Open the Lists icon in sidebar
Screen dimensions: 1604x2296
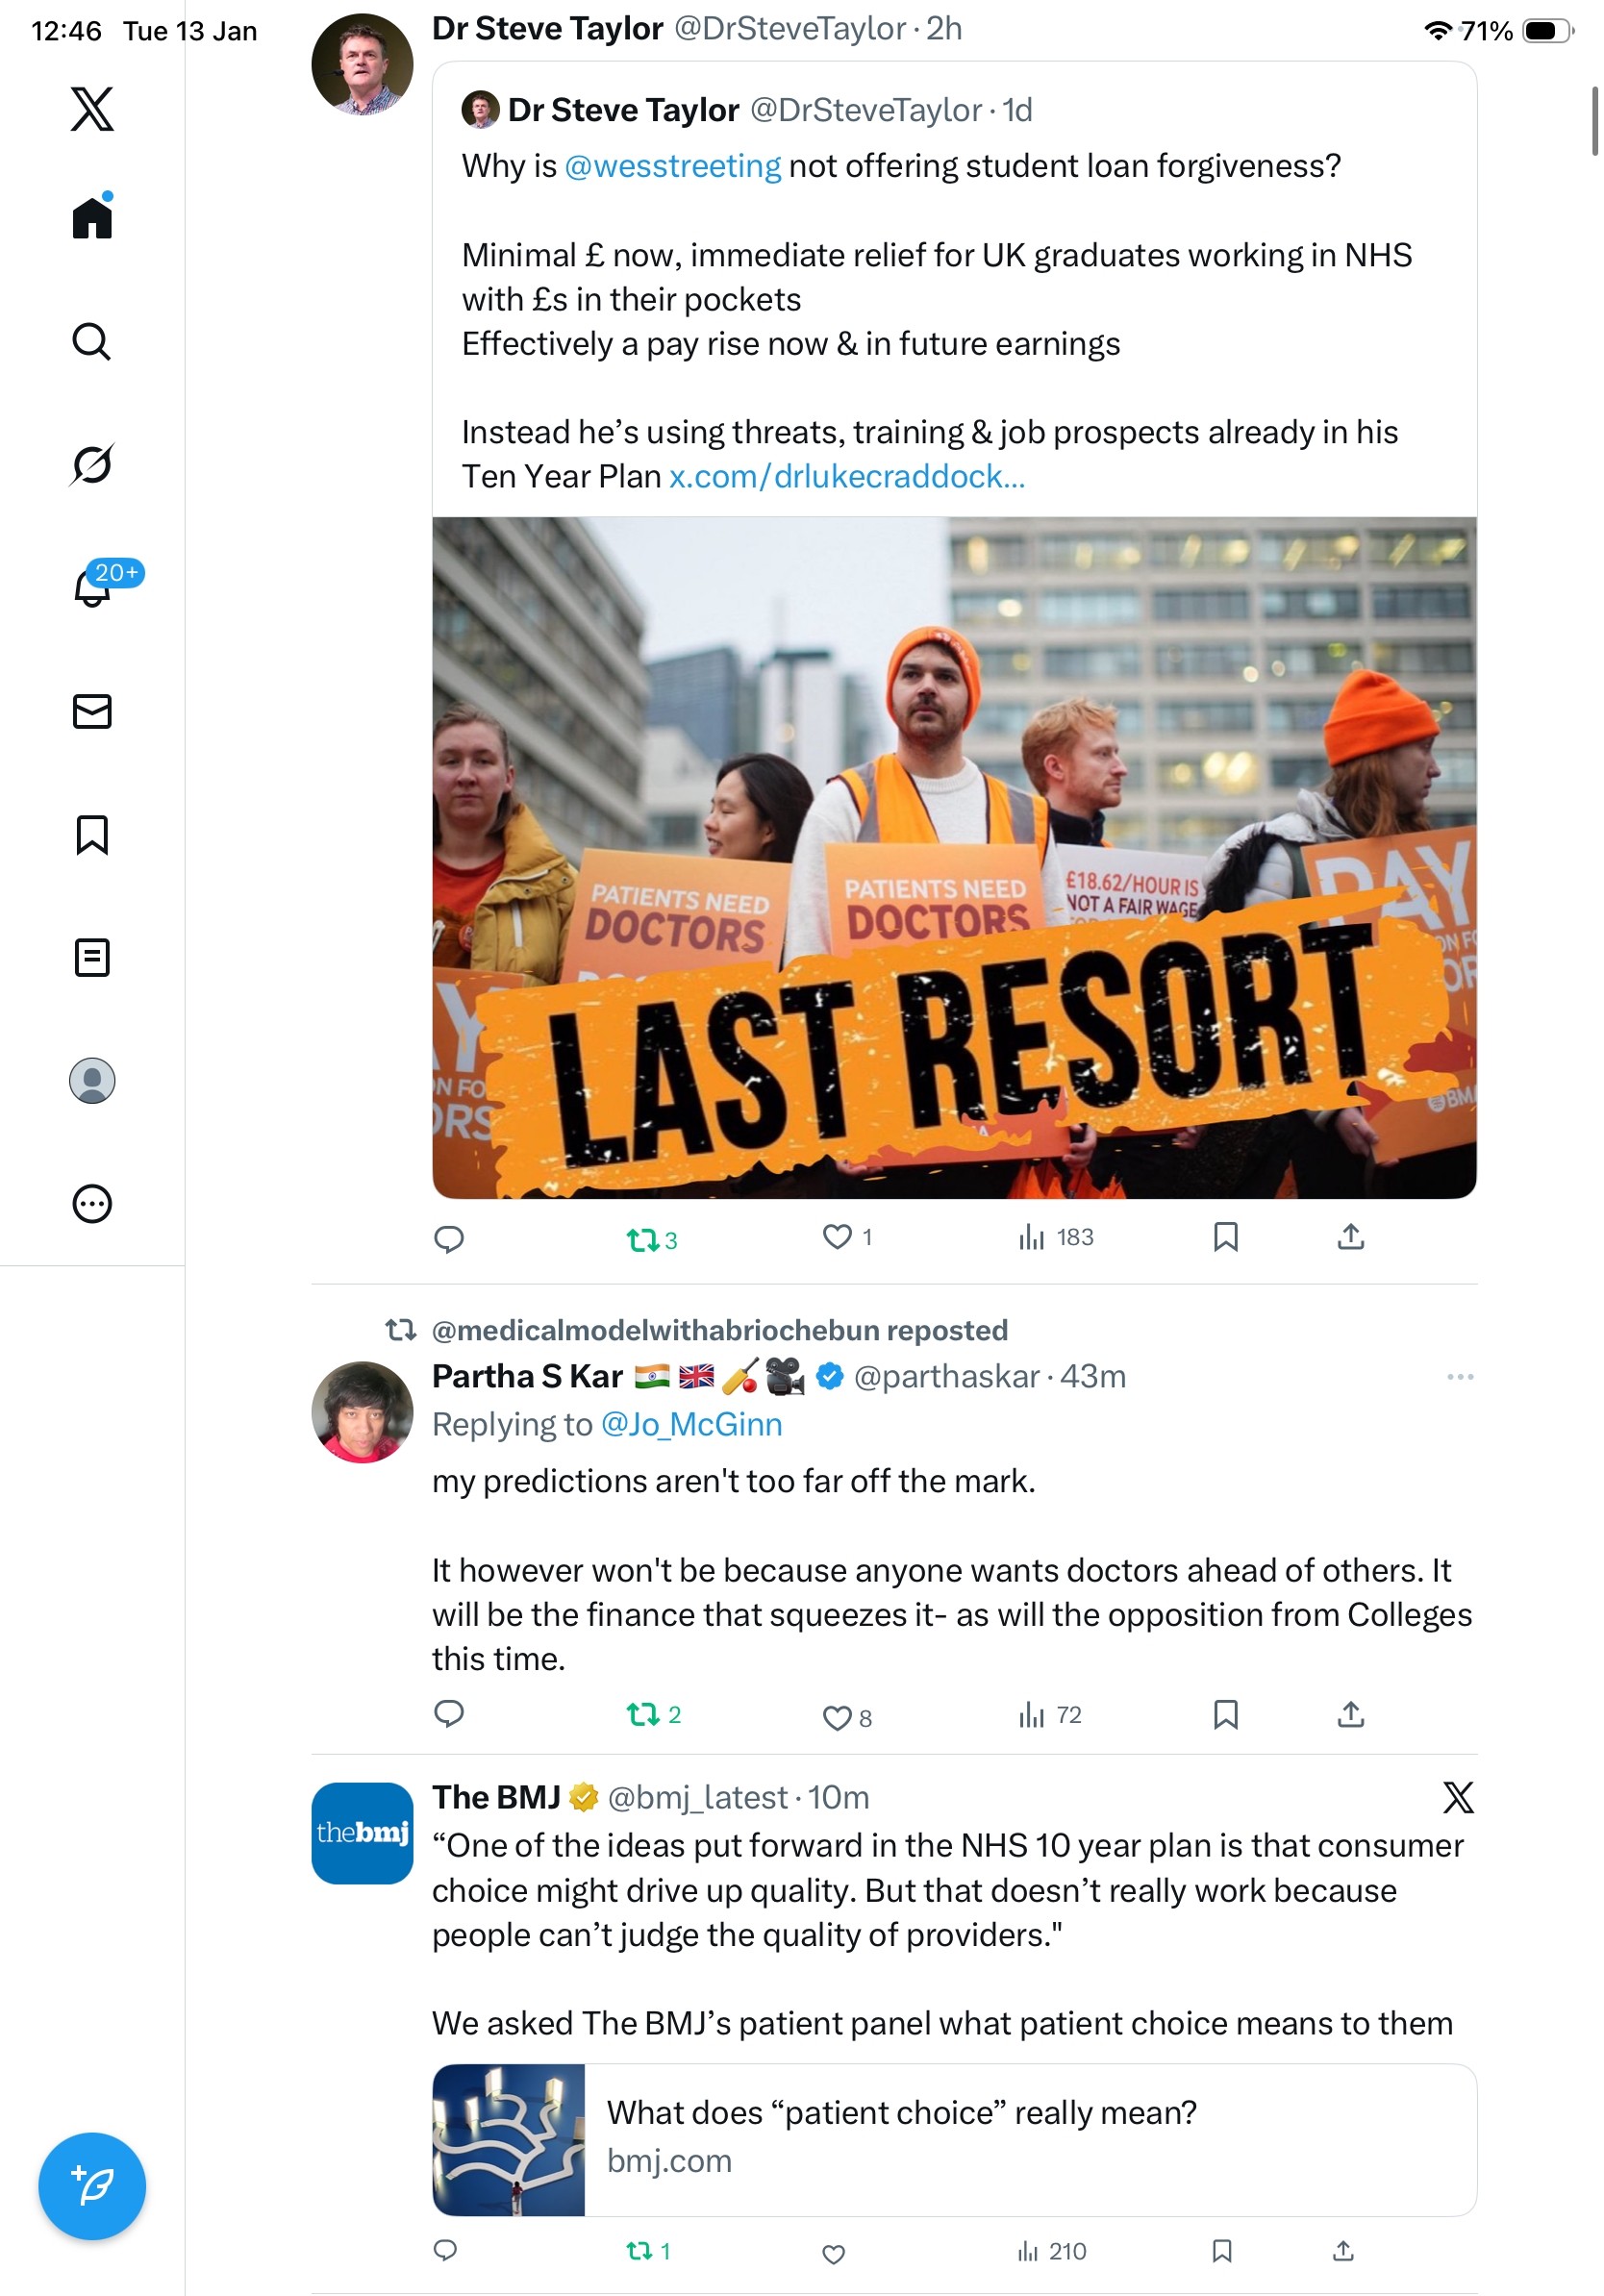(92, 957)
